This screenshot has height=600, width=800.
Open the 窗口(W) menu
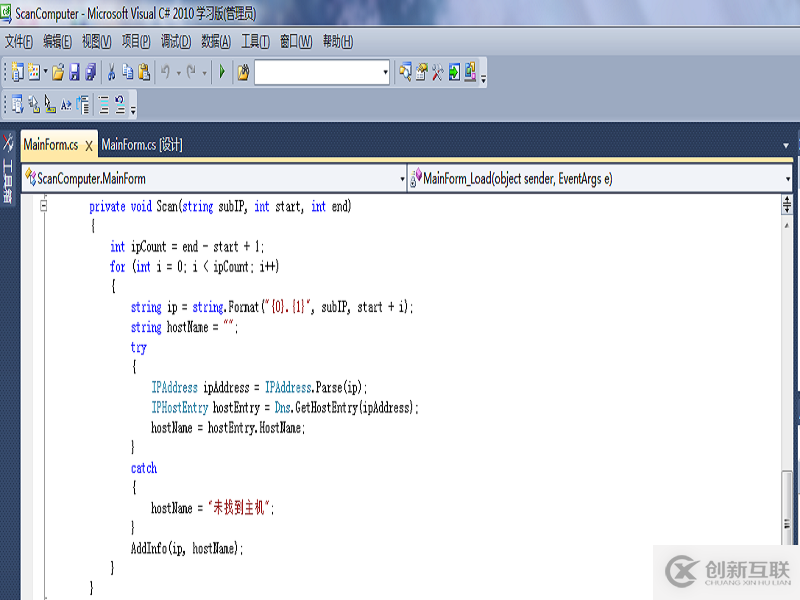(296, 42)
